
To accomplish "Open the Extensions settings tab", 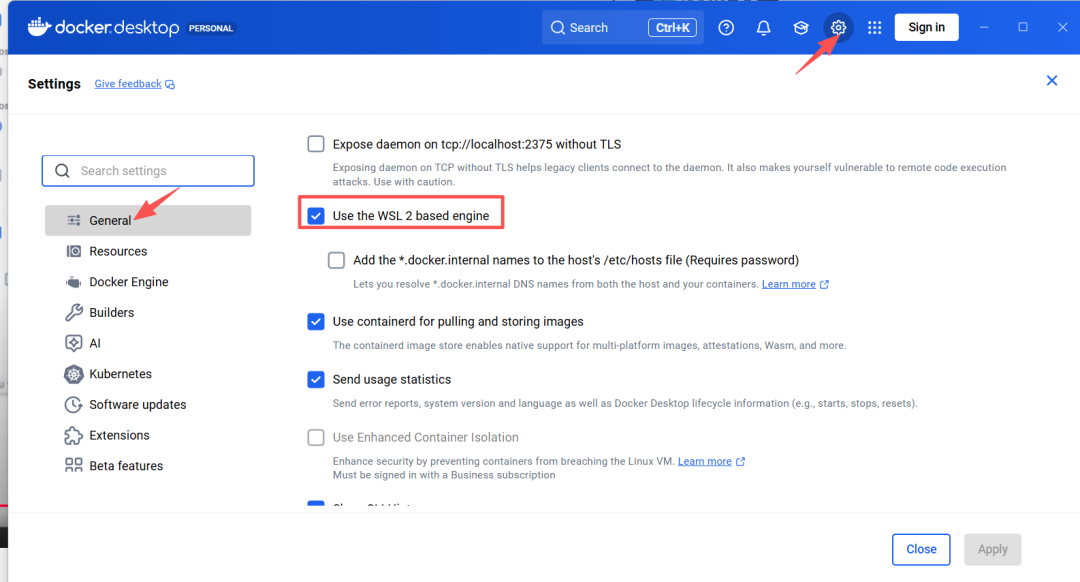I will point(148,435).
